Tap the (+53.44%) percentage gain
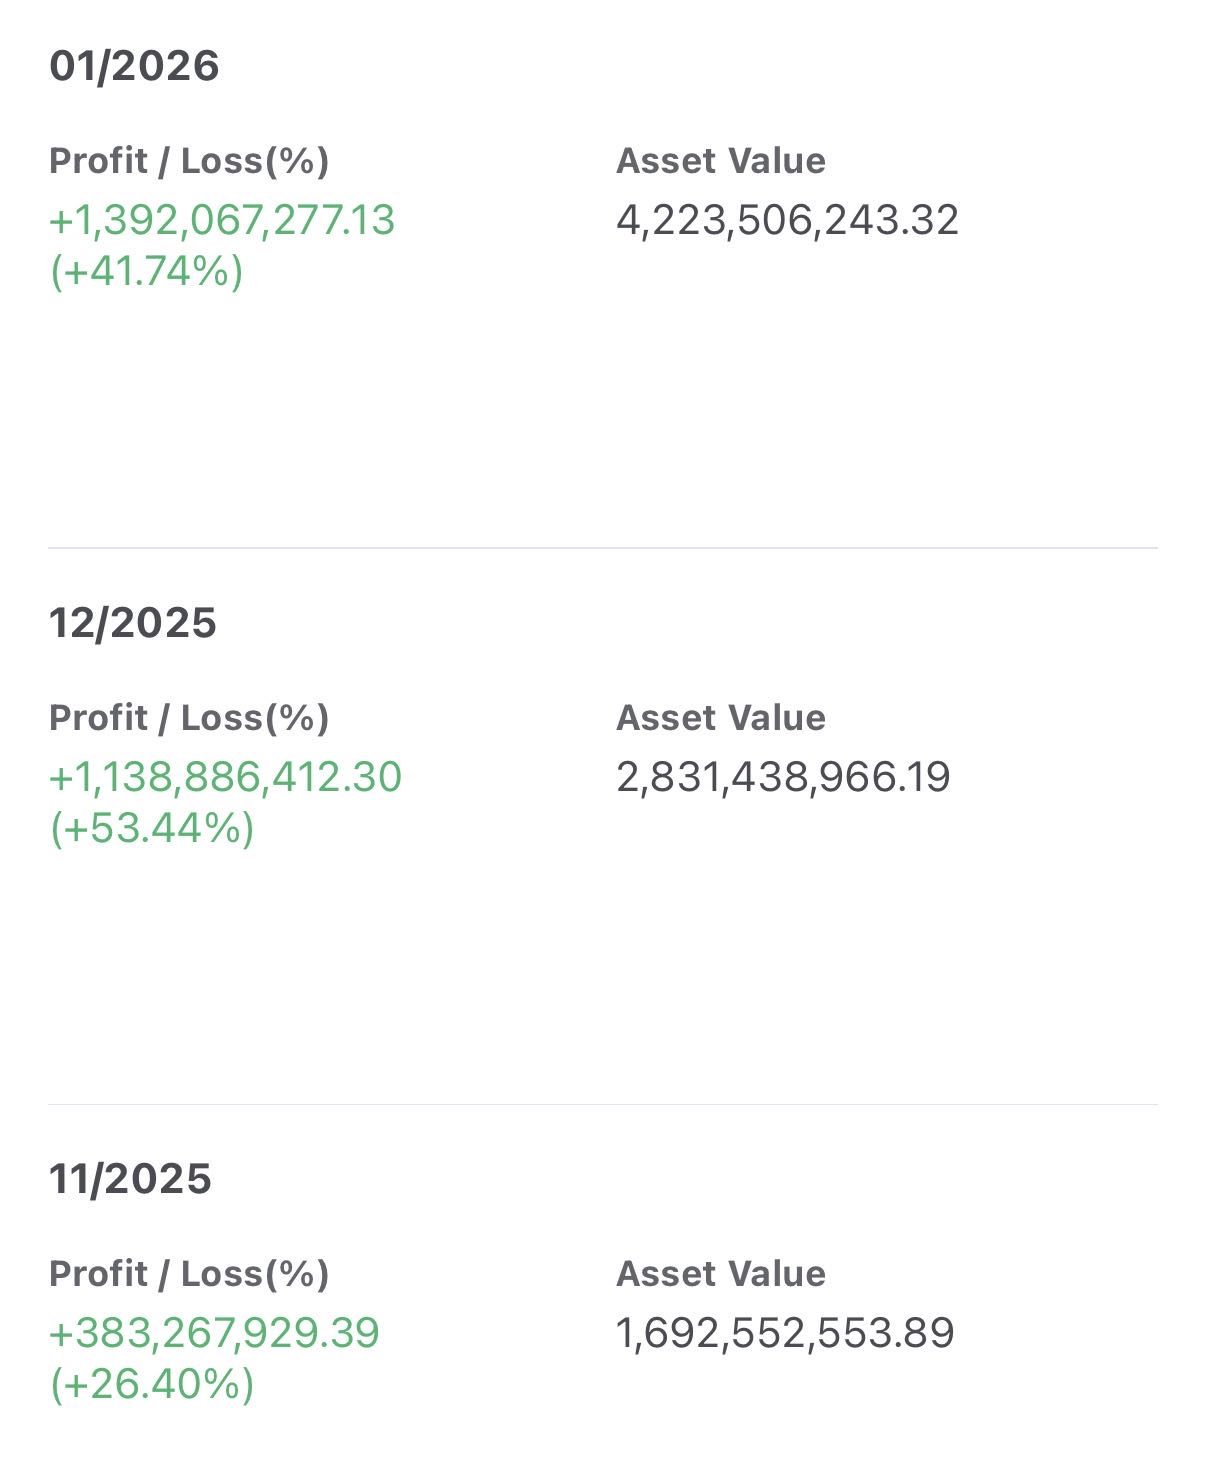The width and height of the screenshot is (1206, 1460). [152, 828]
